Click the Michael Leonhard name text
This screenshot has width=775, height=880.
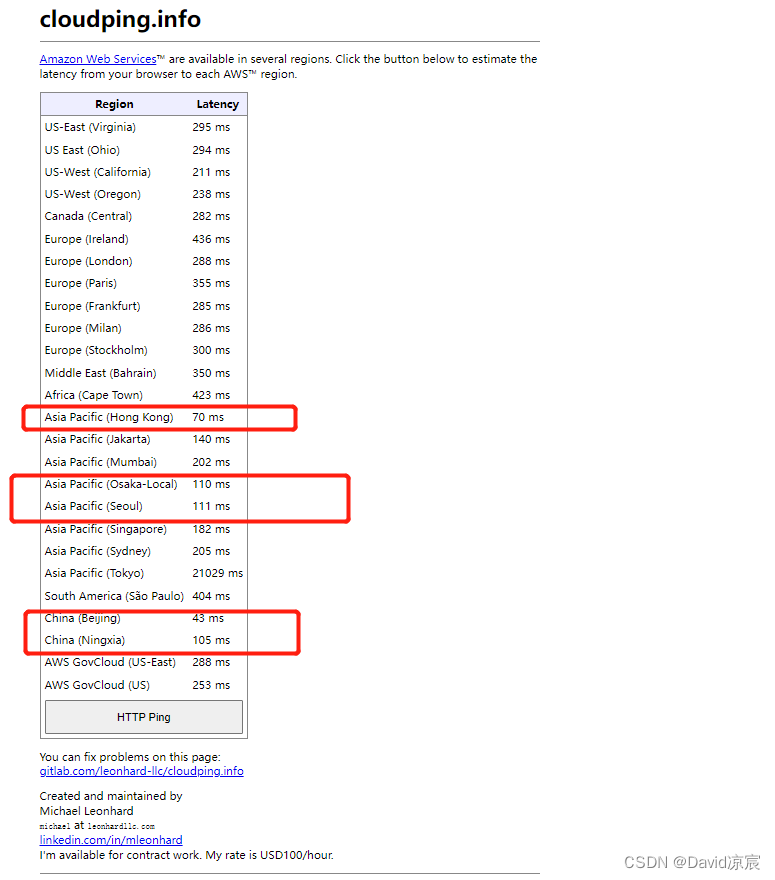pyautogui.click(x=86, y=811)
